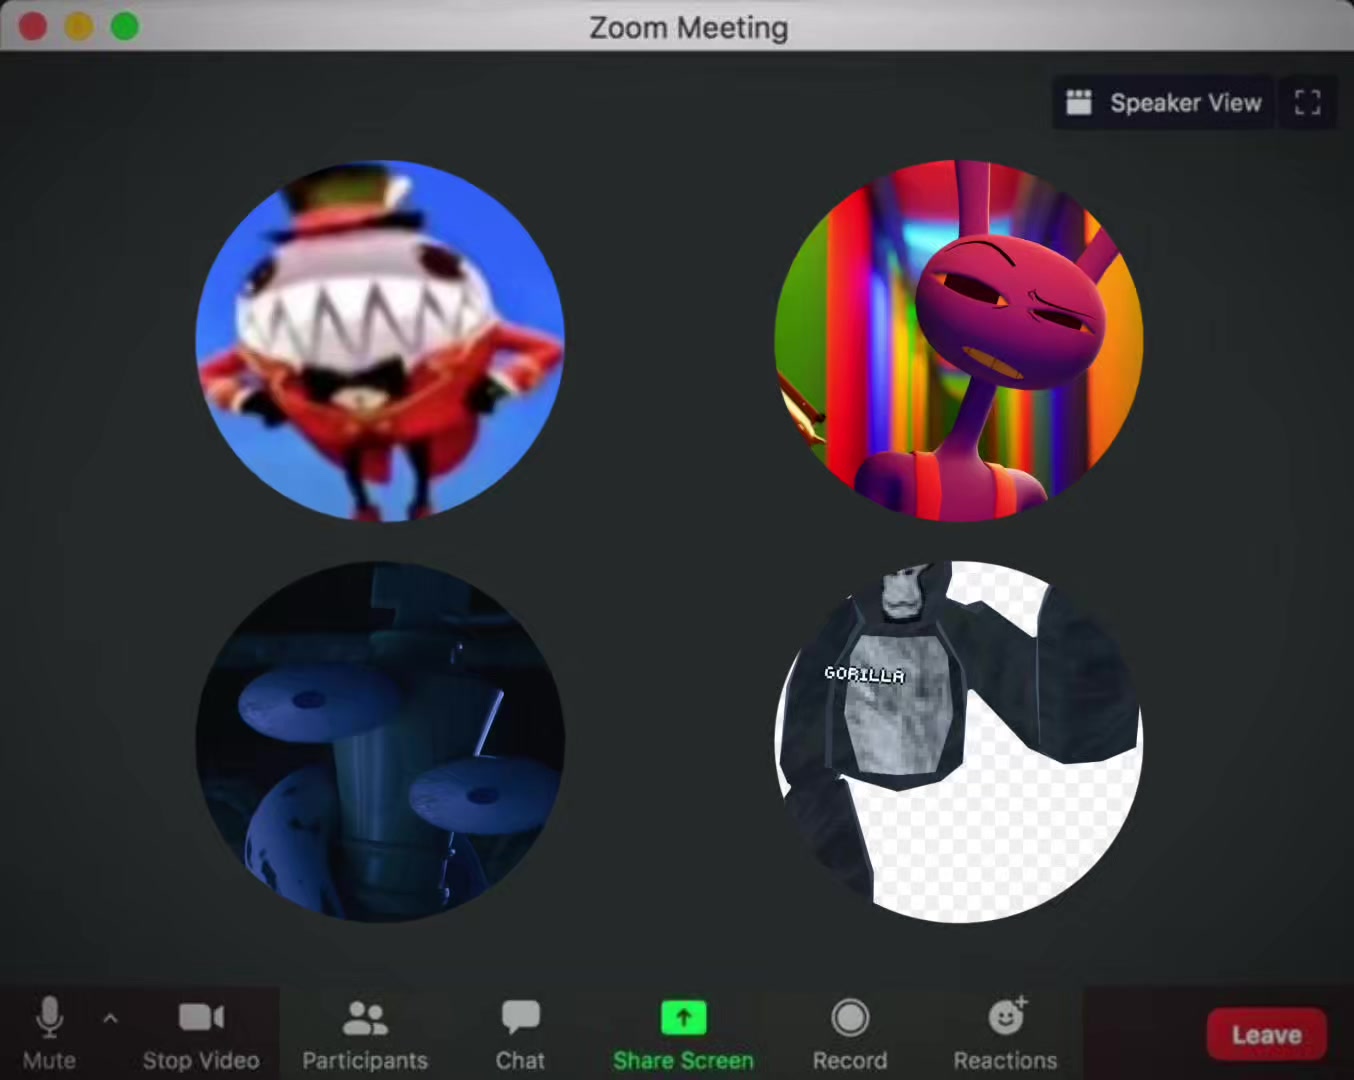
Task: Select the purple rabbit participant avatar
Action: tap(959, 340)
